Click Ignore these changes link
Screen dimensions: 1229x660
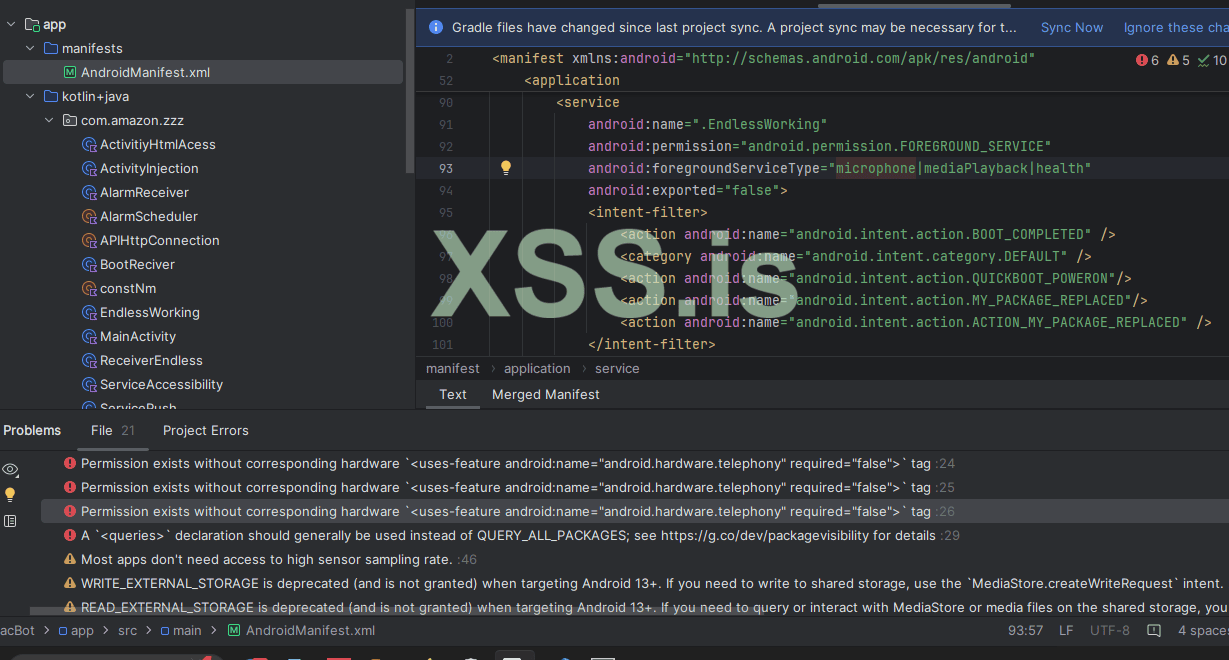click(x=1175, y=27)
